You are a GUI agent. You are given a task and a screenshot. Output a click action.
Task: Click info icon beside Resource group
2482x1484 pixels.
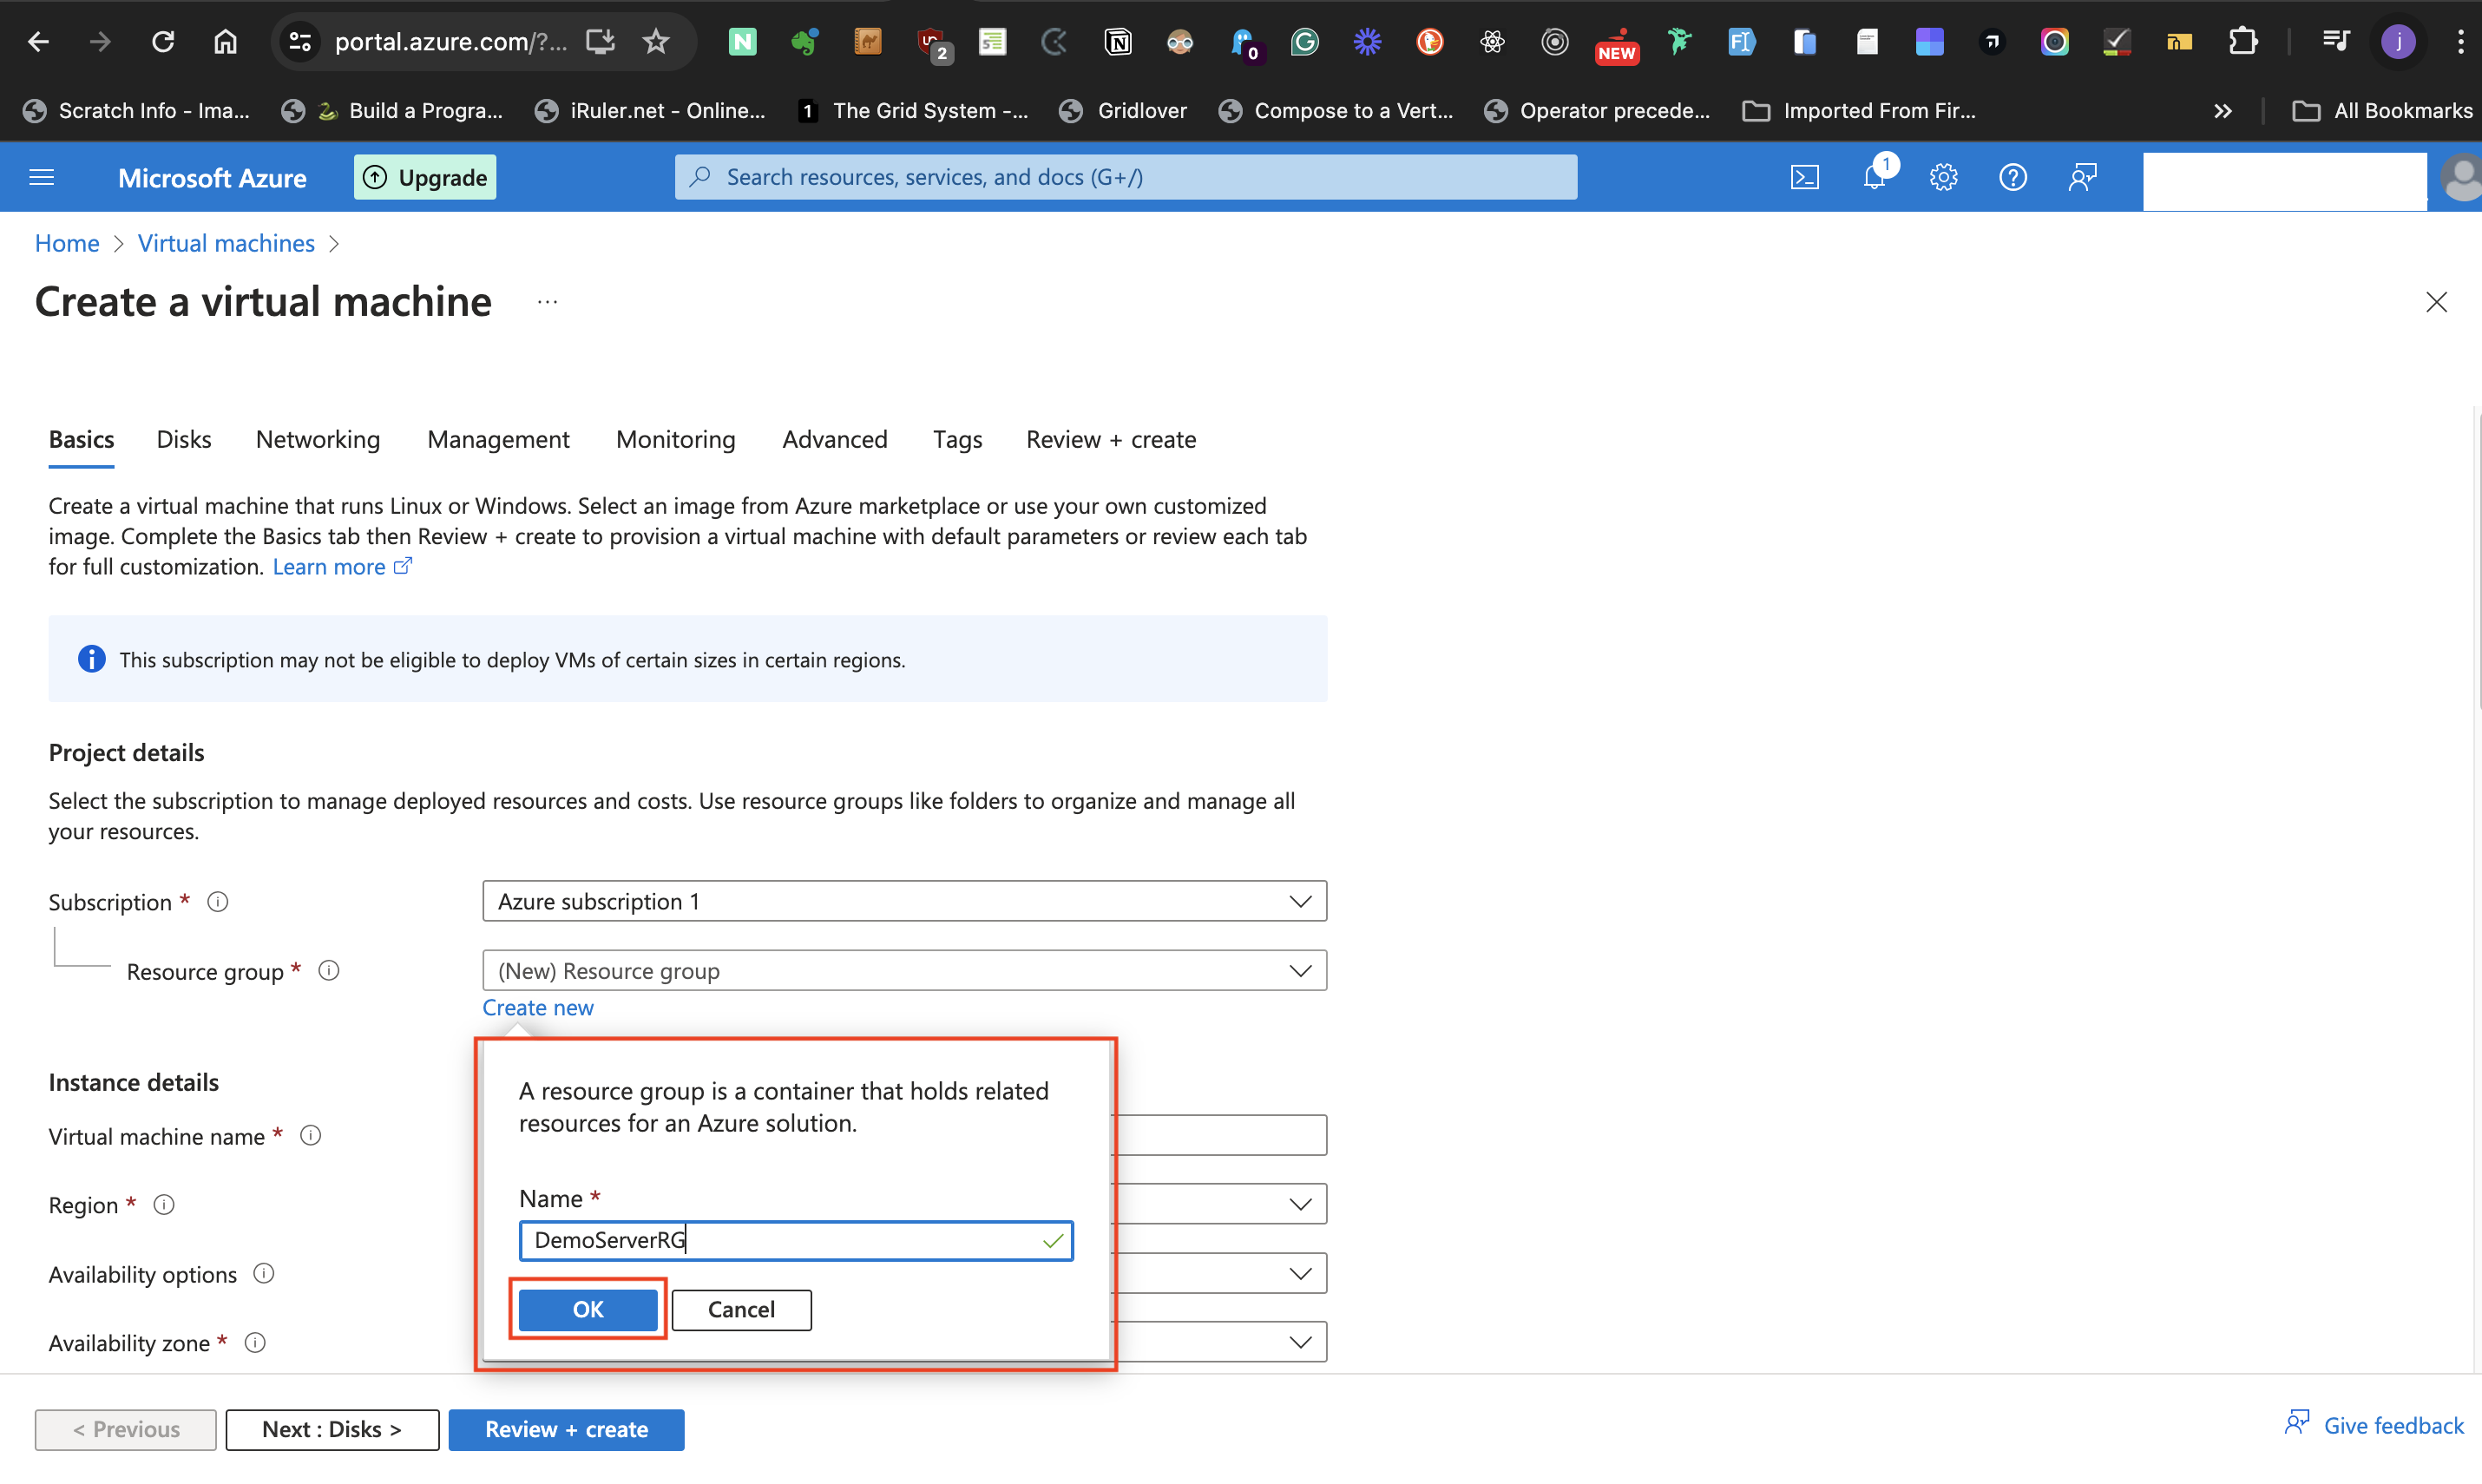tap(329, 970)
